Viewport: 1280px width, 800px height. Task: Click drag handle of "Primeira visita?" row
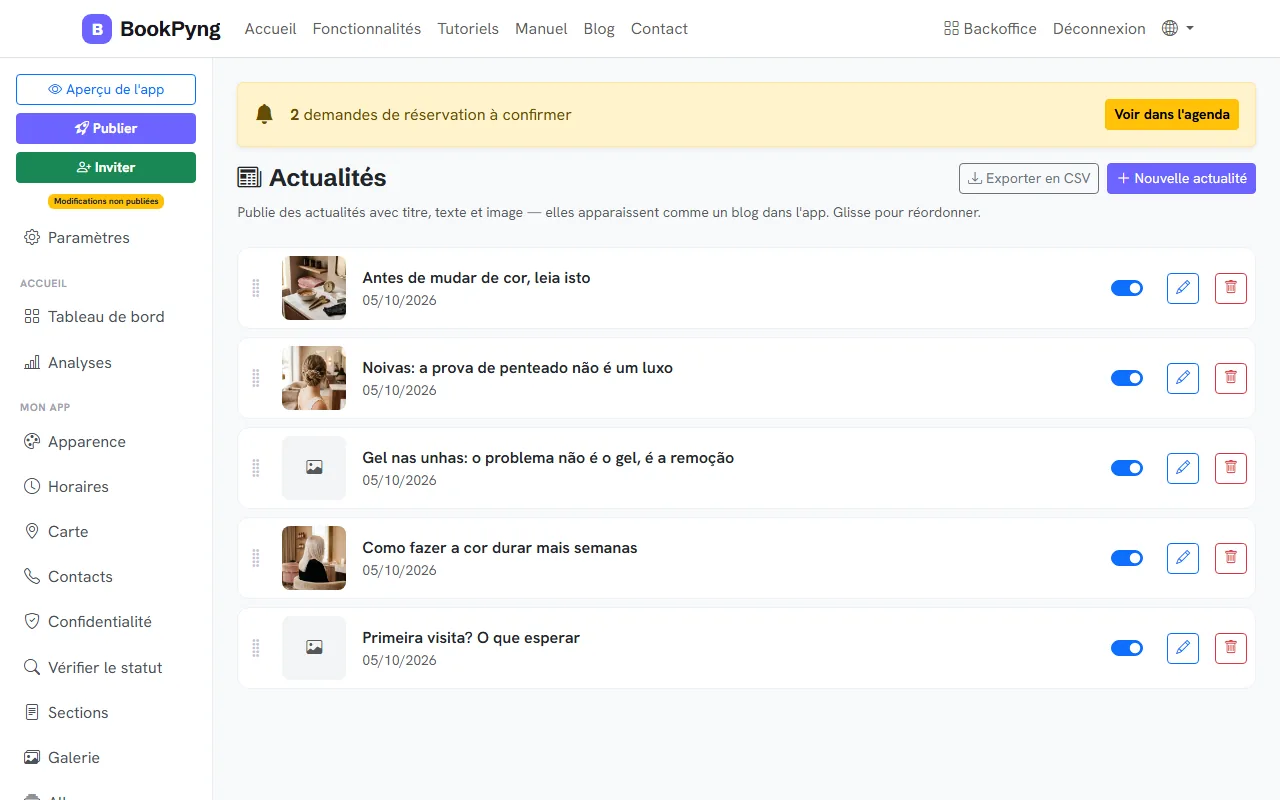click(x=256, y=648)
